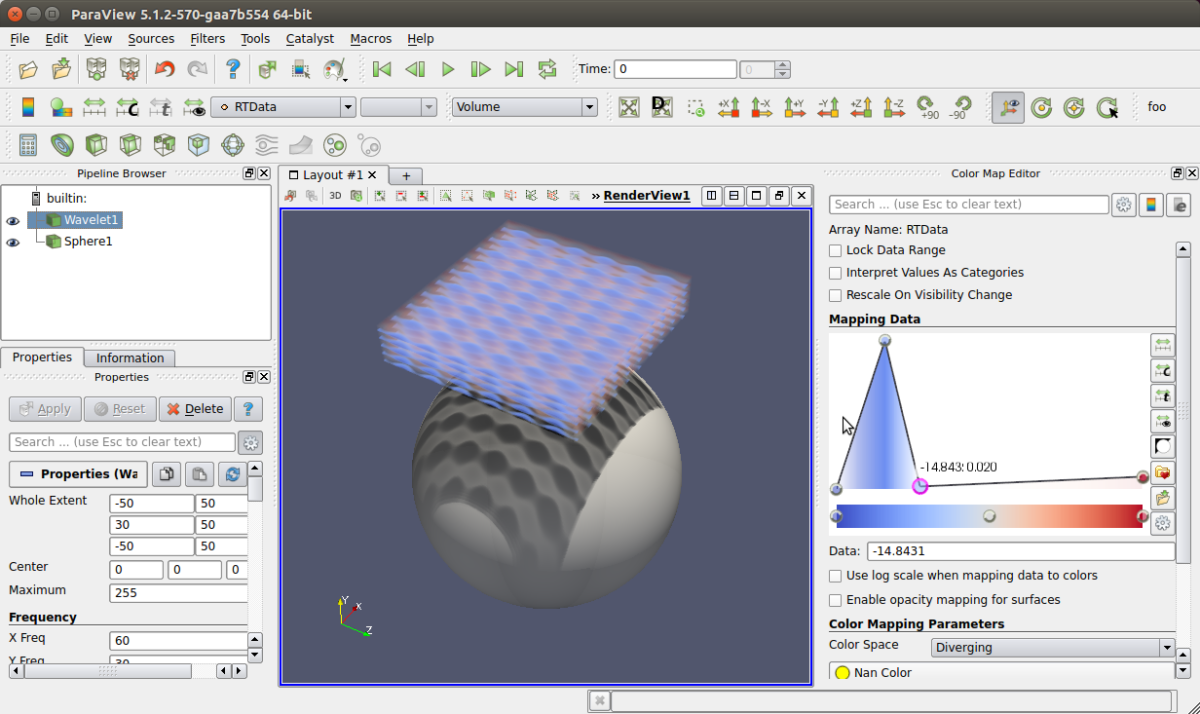Click the Undo icon in toolbar
Viewport: 1200px width, 714px height.
164,69
